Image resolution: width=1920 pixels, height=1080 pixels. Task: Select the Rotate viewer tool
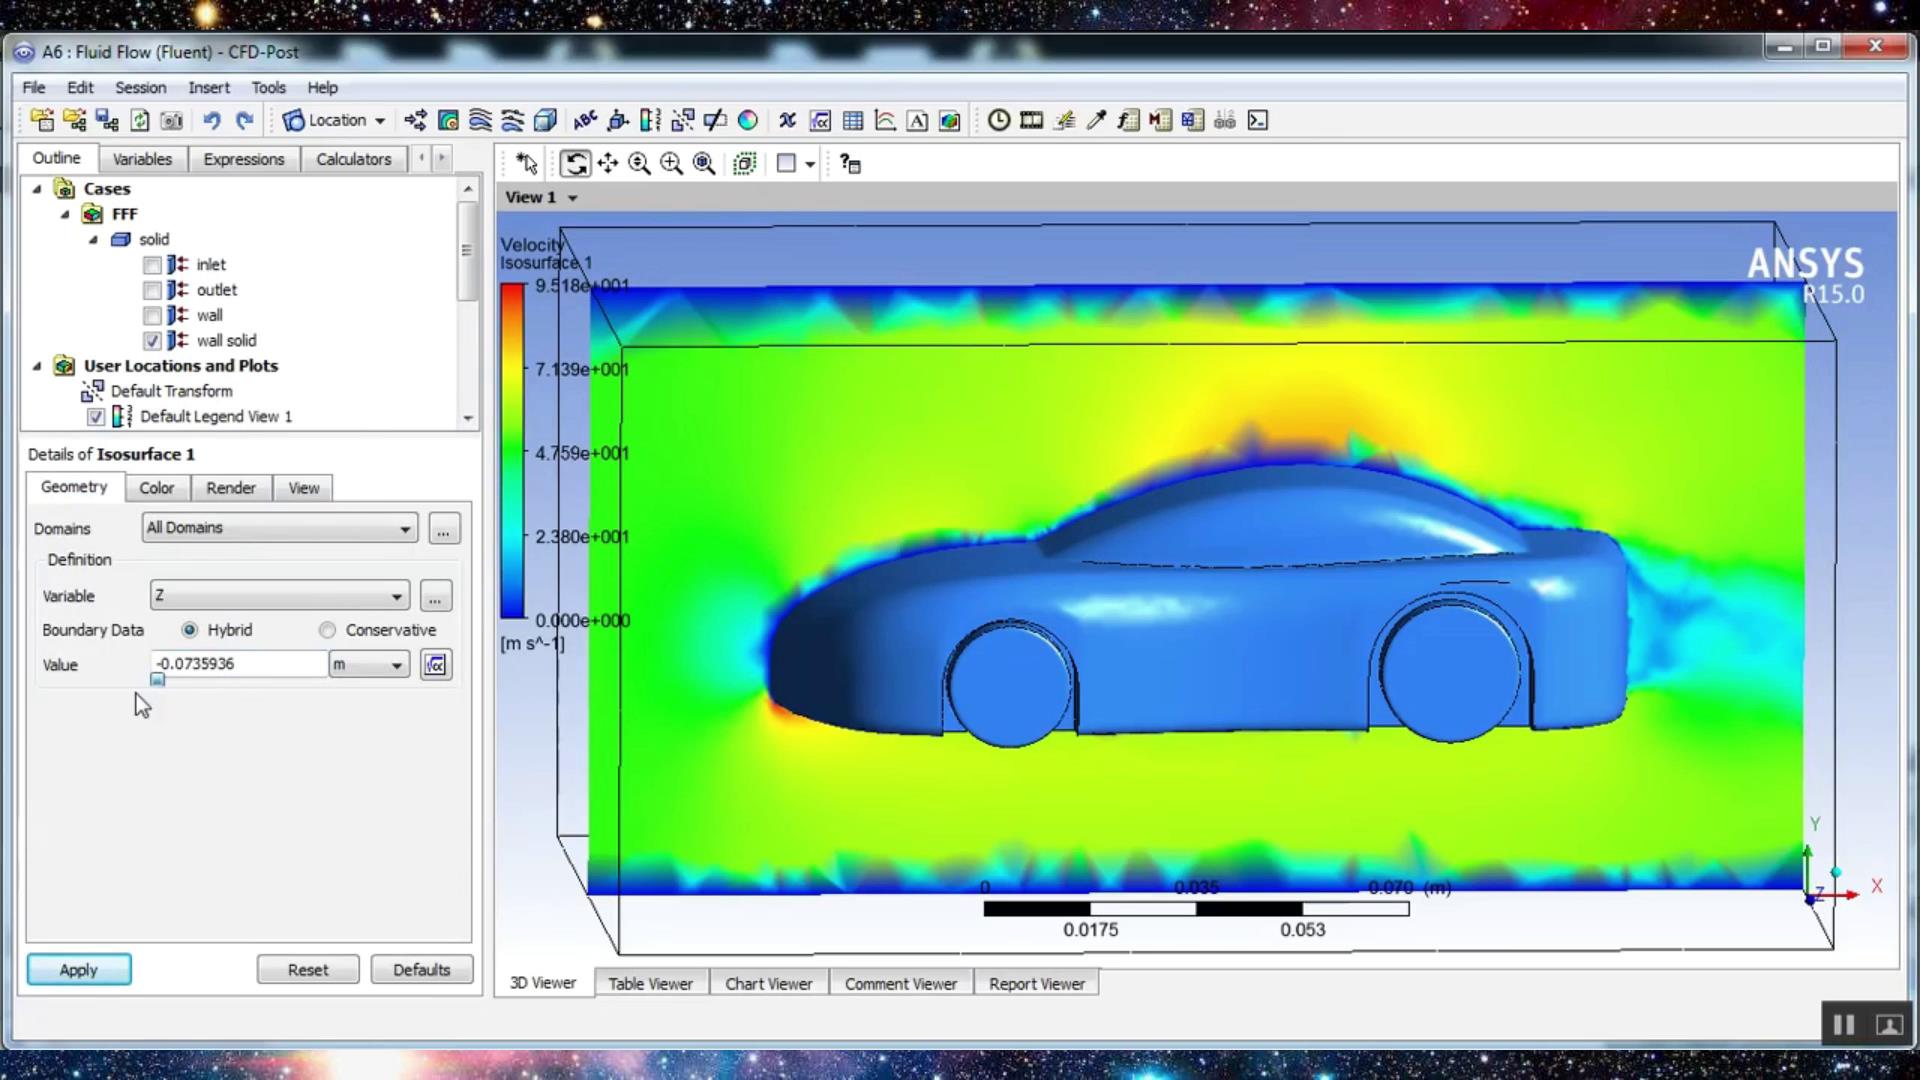click(x=575, y=164)
